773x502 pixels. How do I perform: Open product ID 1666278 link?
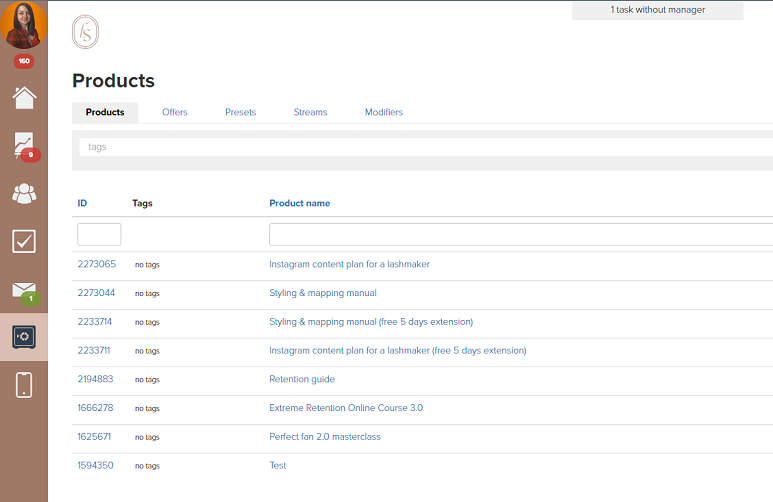click(95, 408)
